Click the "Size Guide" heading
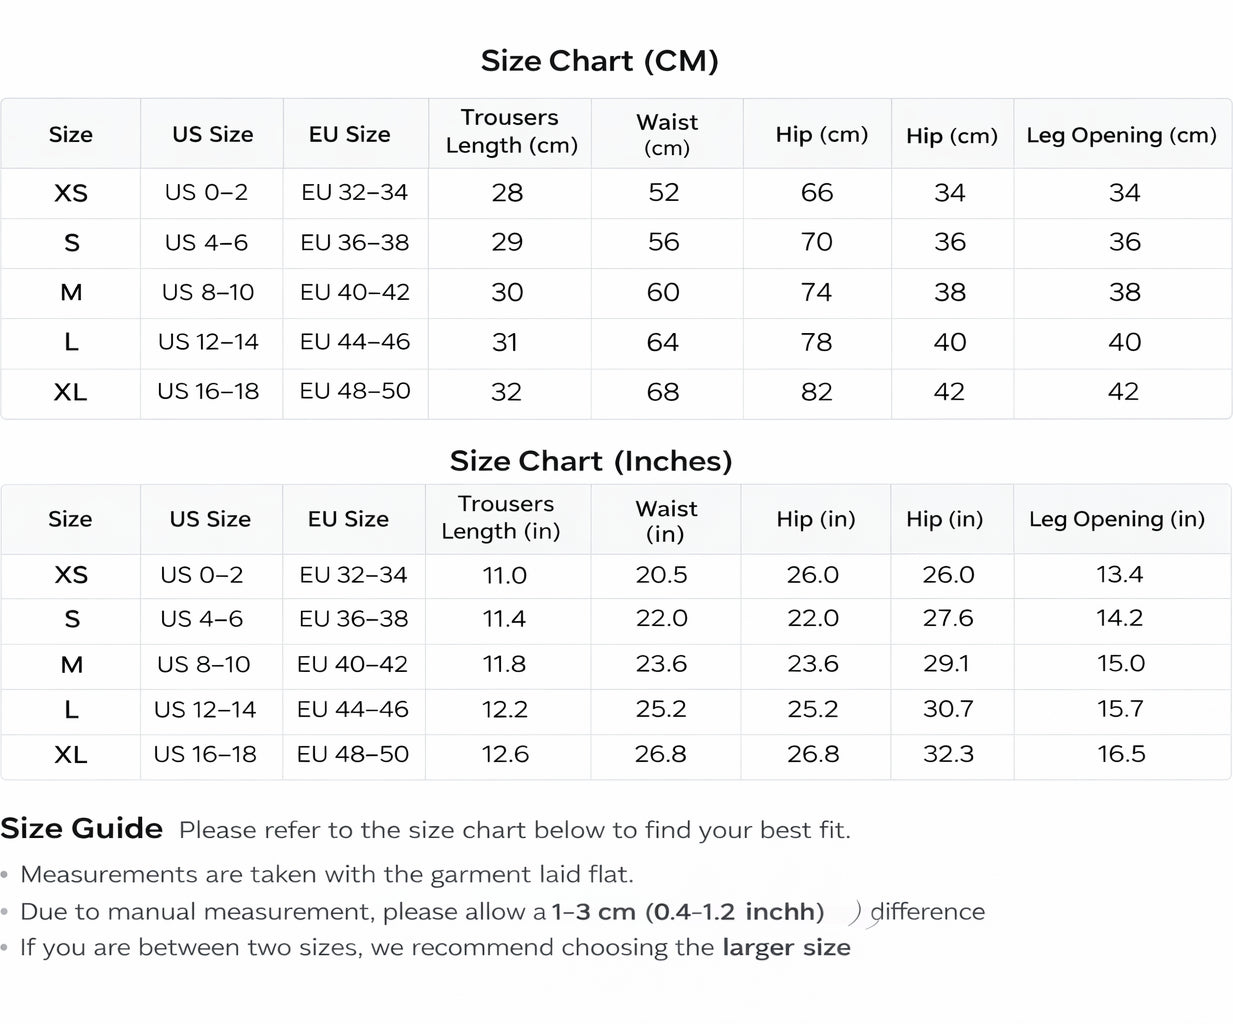The width and height of the screenshot is (1233, 1024). coord(82,829)
